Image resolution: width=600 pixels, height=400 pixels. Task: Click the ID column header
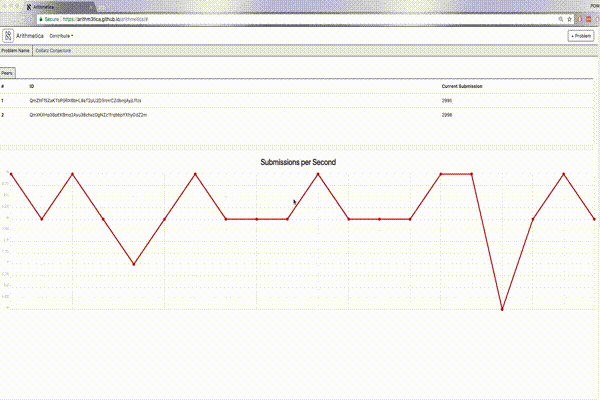(32, 86)
